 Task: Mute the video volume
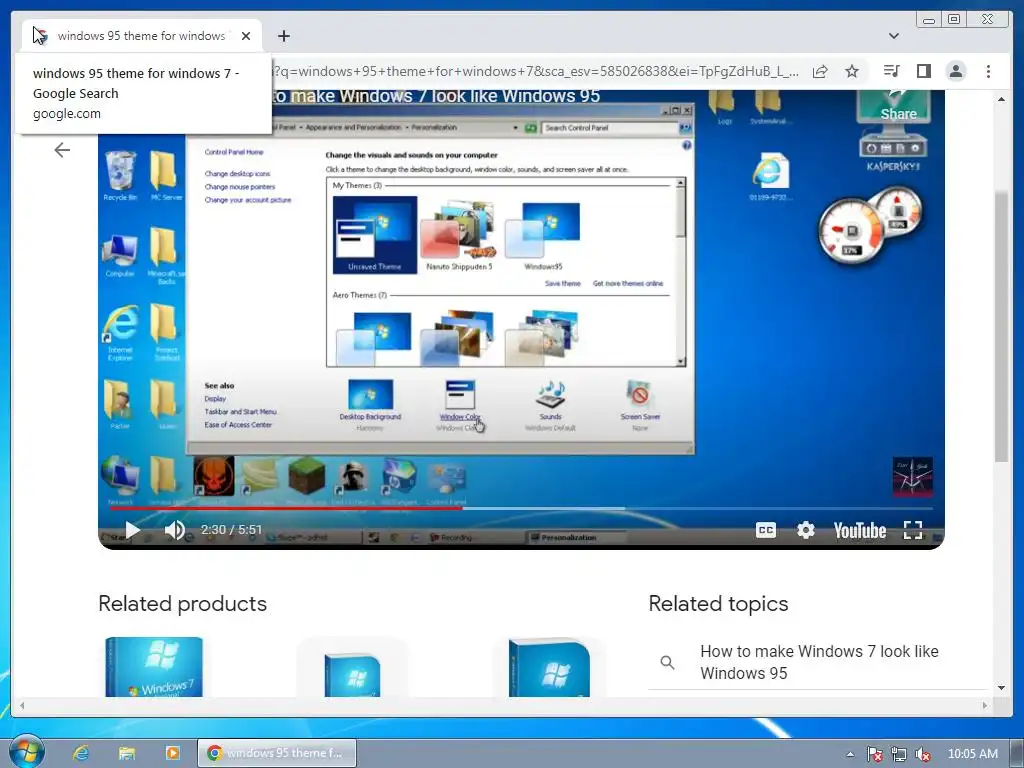click(174, 530)
